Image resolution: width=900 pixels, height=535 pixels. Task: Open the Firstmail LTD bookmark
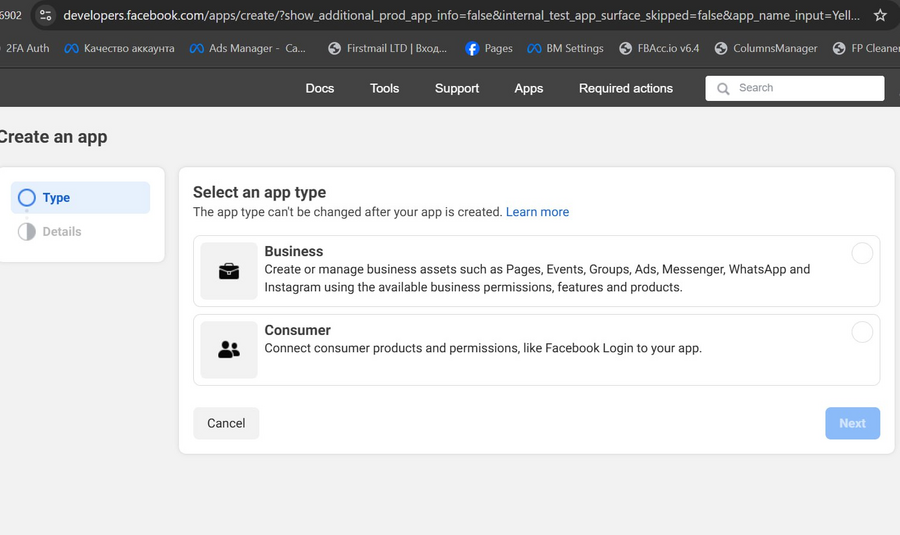(x=387, y=49)
